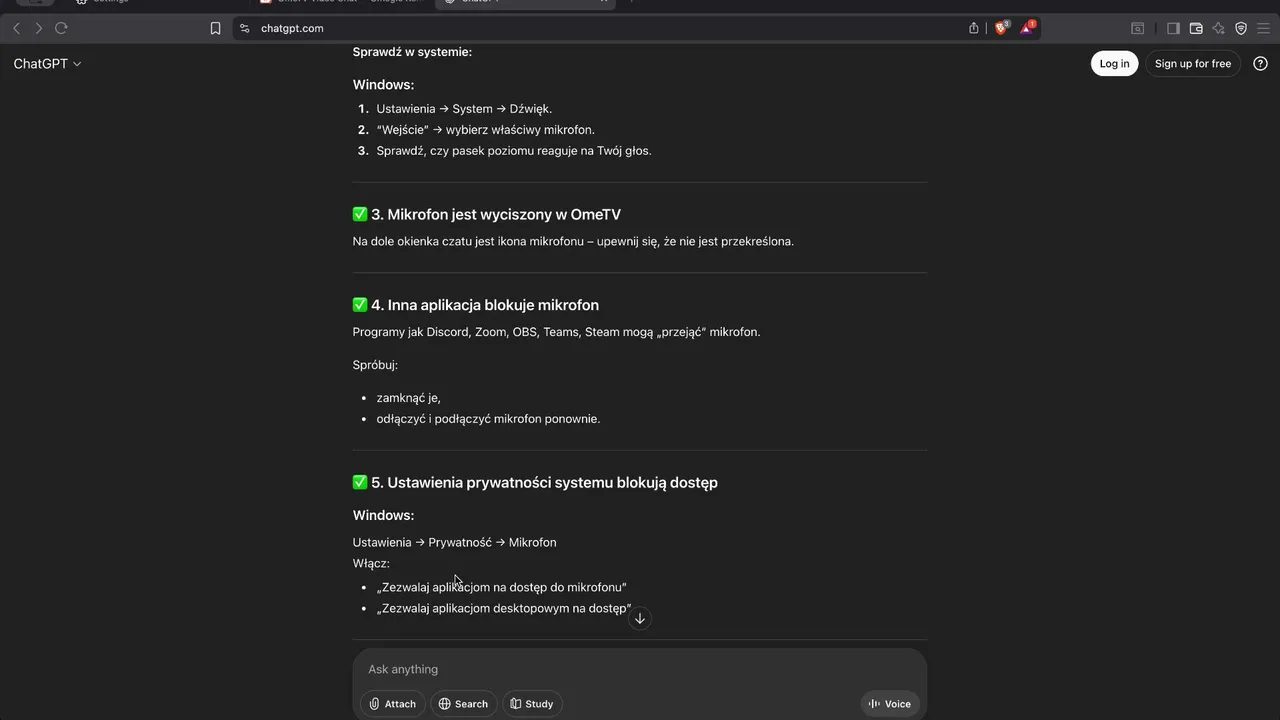Screen dimensions: 1280x720
Task: Select Study mode in the composer
Action: pos(531,704)
